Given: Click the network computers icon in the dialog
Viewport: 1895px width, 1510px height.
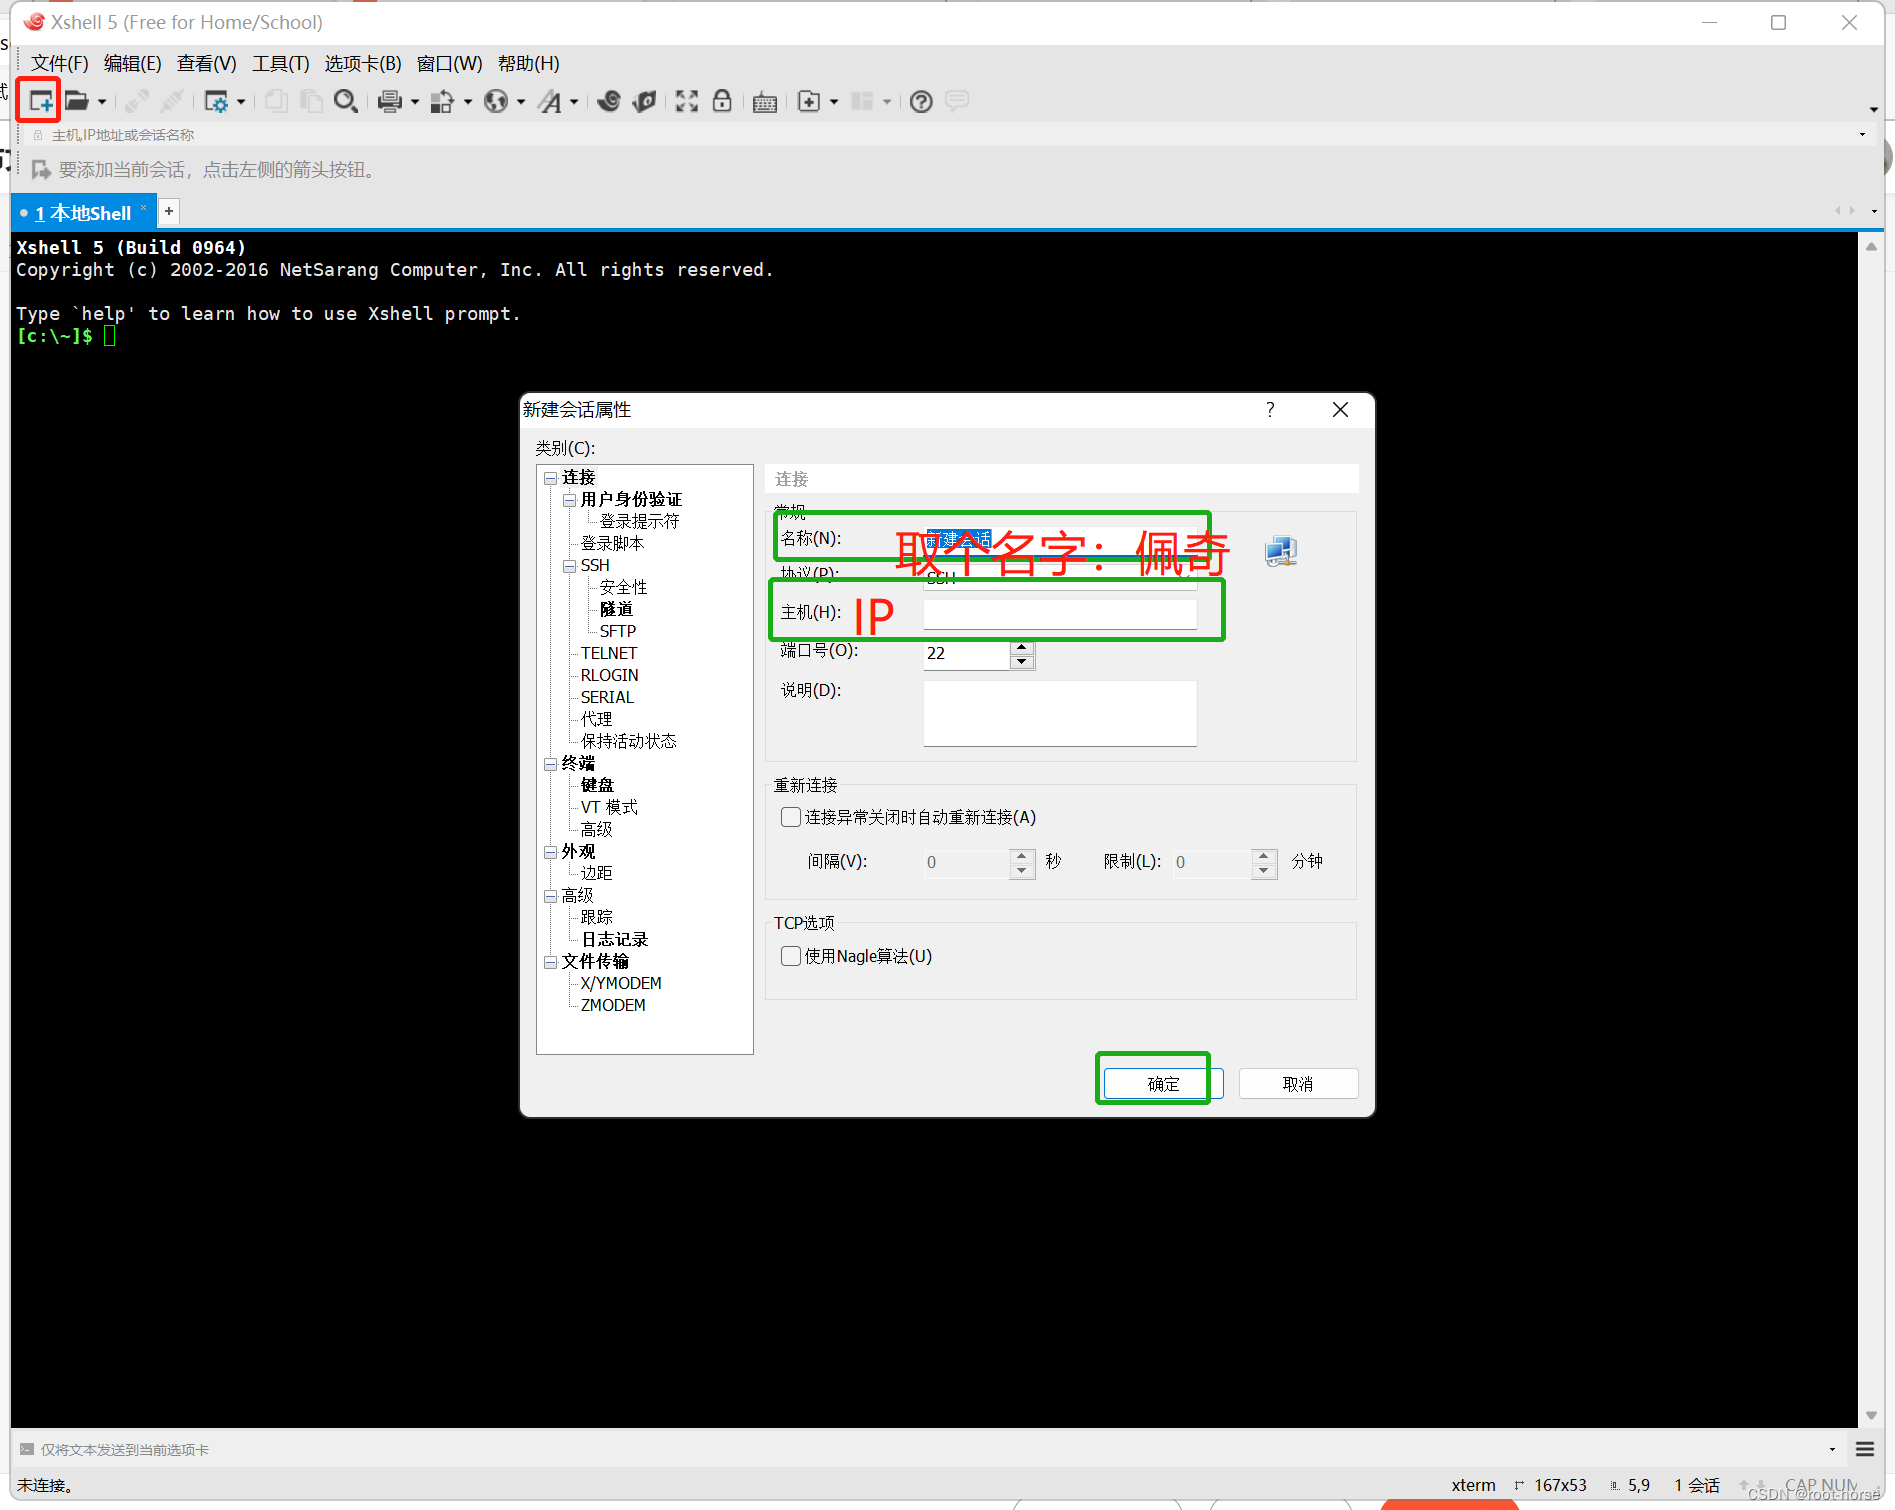Looking at the screenshot, I should coord(1281,551).
